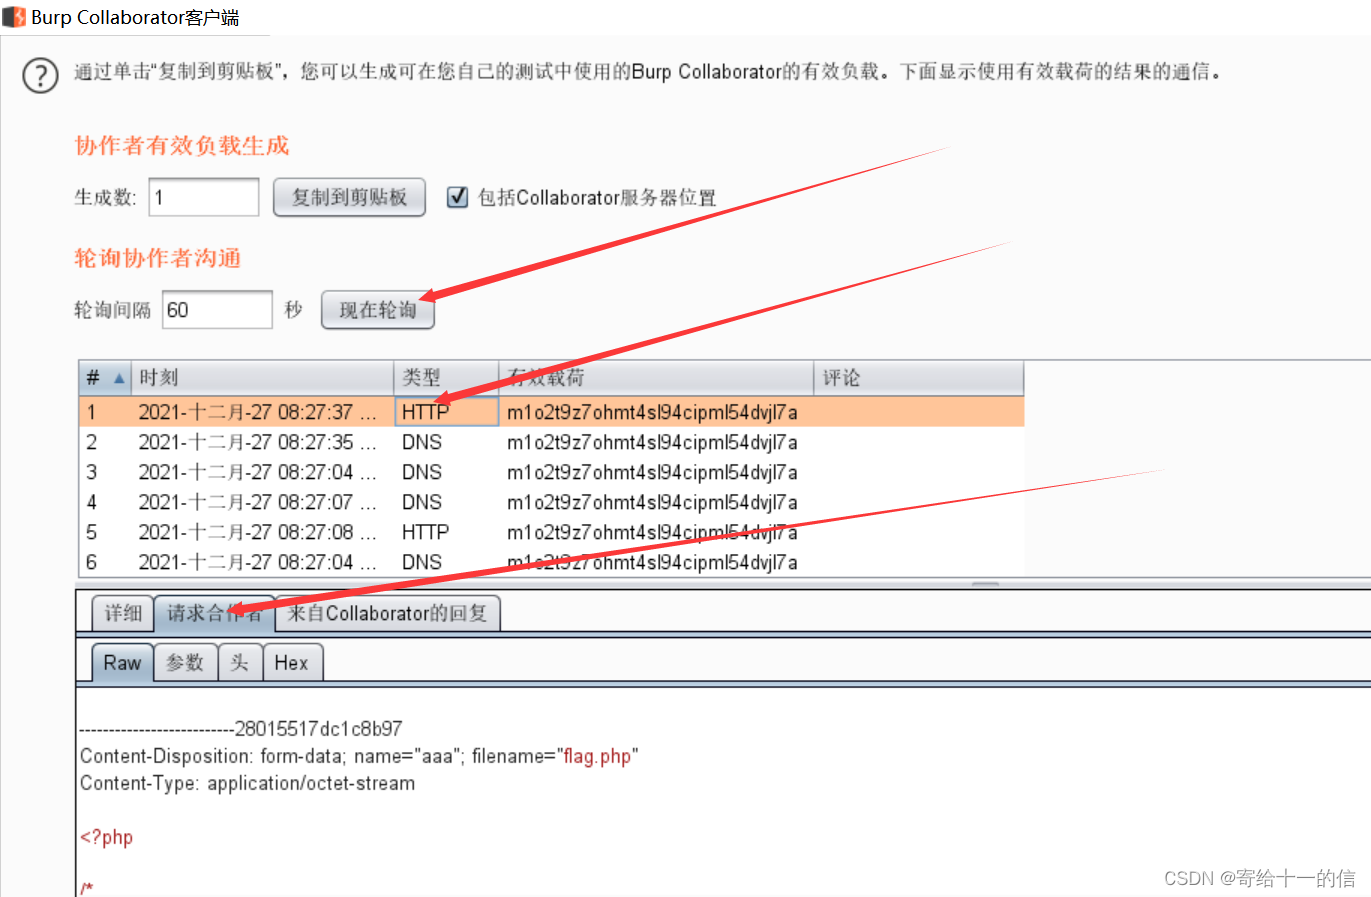Click the 复制到剪贴板 button
Viewport: 1371px width, 897px height.
pos(349,197)
